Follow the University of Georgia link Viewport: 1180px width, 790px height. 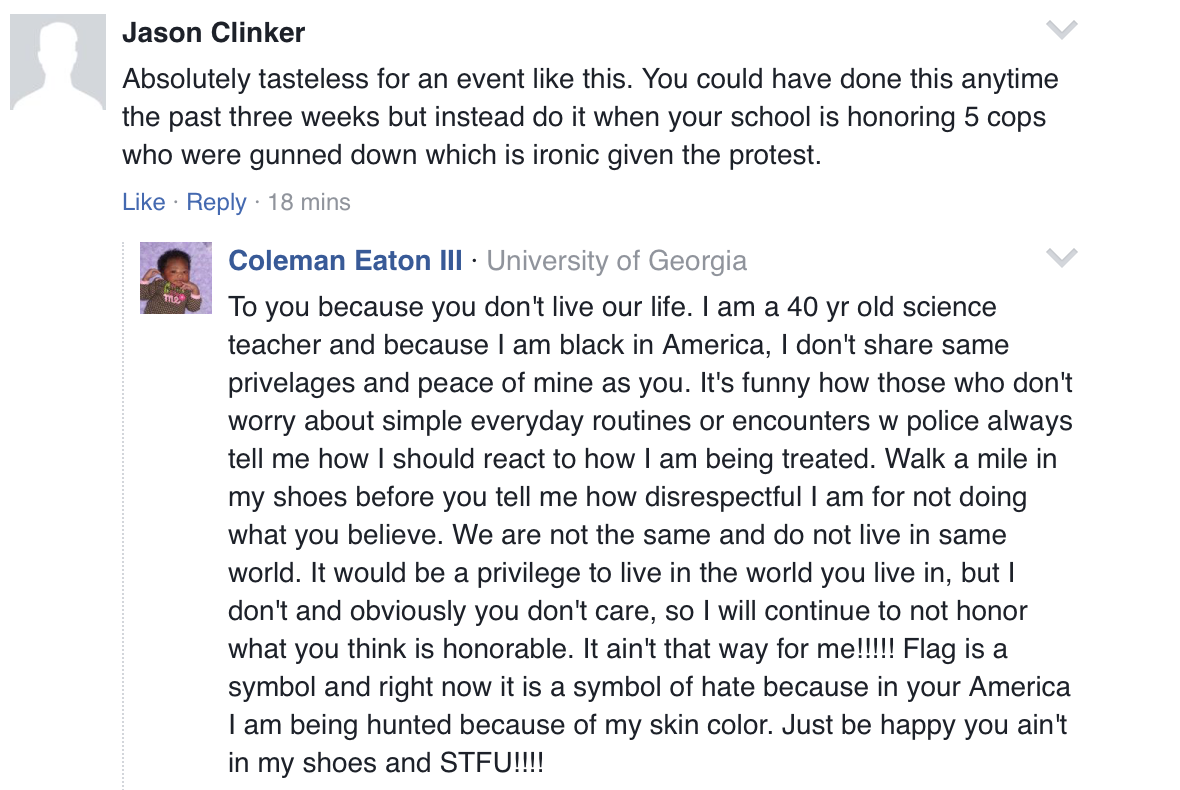pyautogui.click(x=616, y=261)
